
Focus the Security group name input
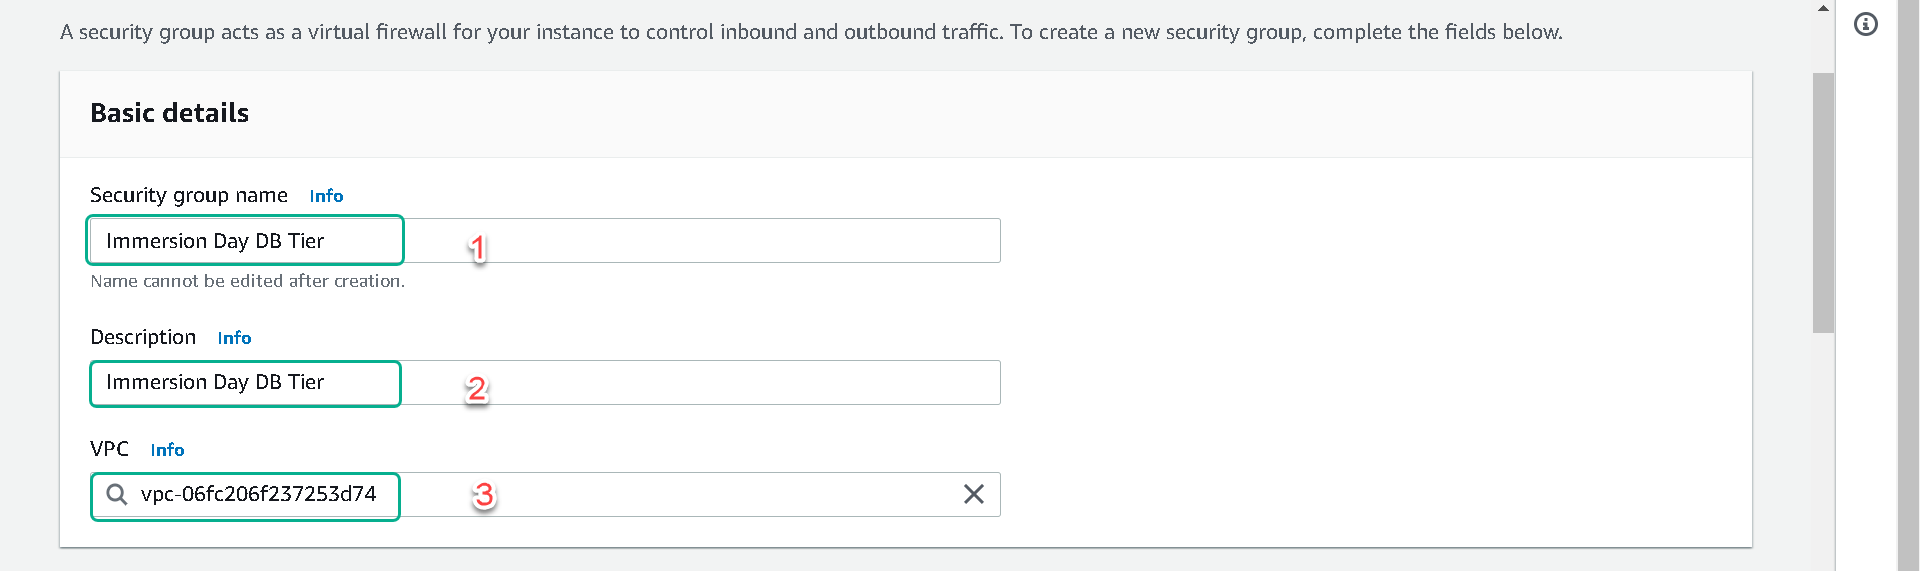point(545,240)
